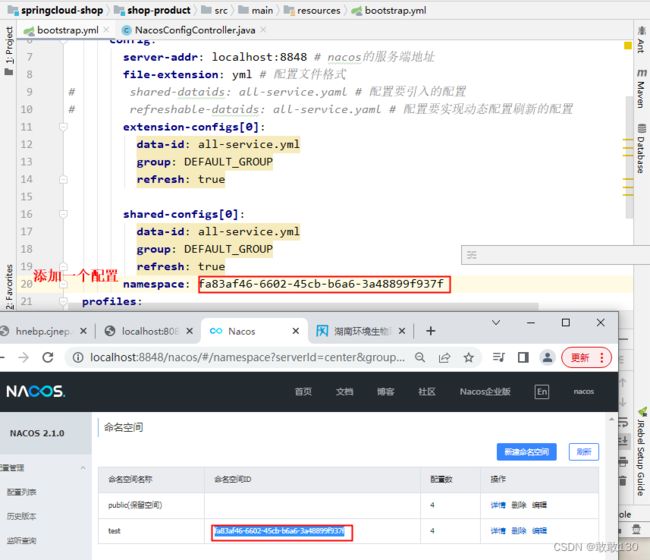Screen dimensions: 650x560
Task: Collapse the 配置管理 sidebar section
Action: point(44,468)
